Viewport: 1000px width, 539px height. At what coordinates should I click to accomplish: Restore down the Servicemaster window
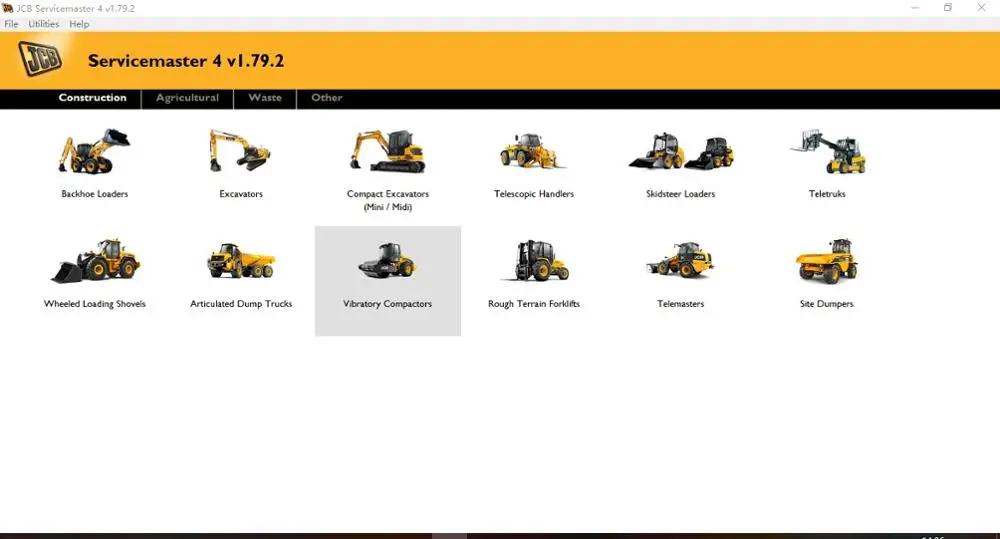948,8
